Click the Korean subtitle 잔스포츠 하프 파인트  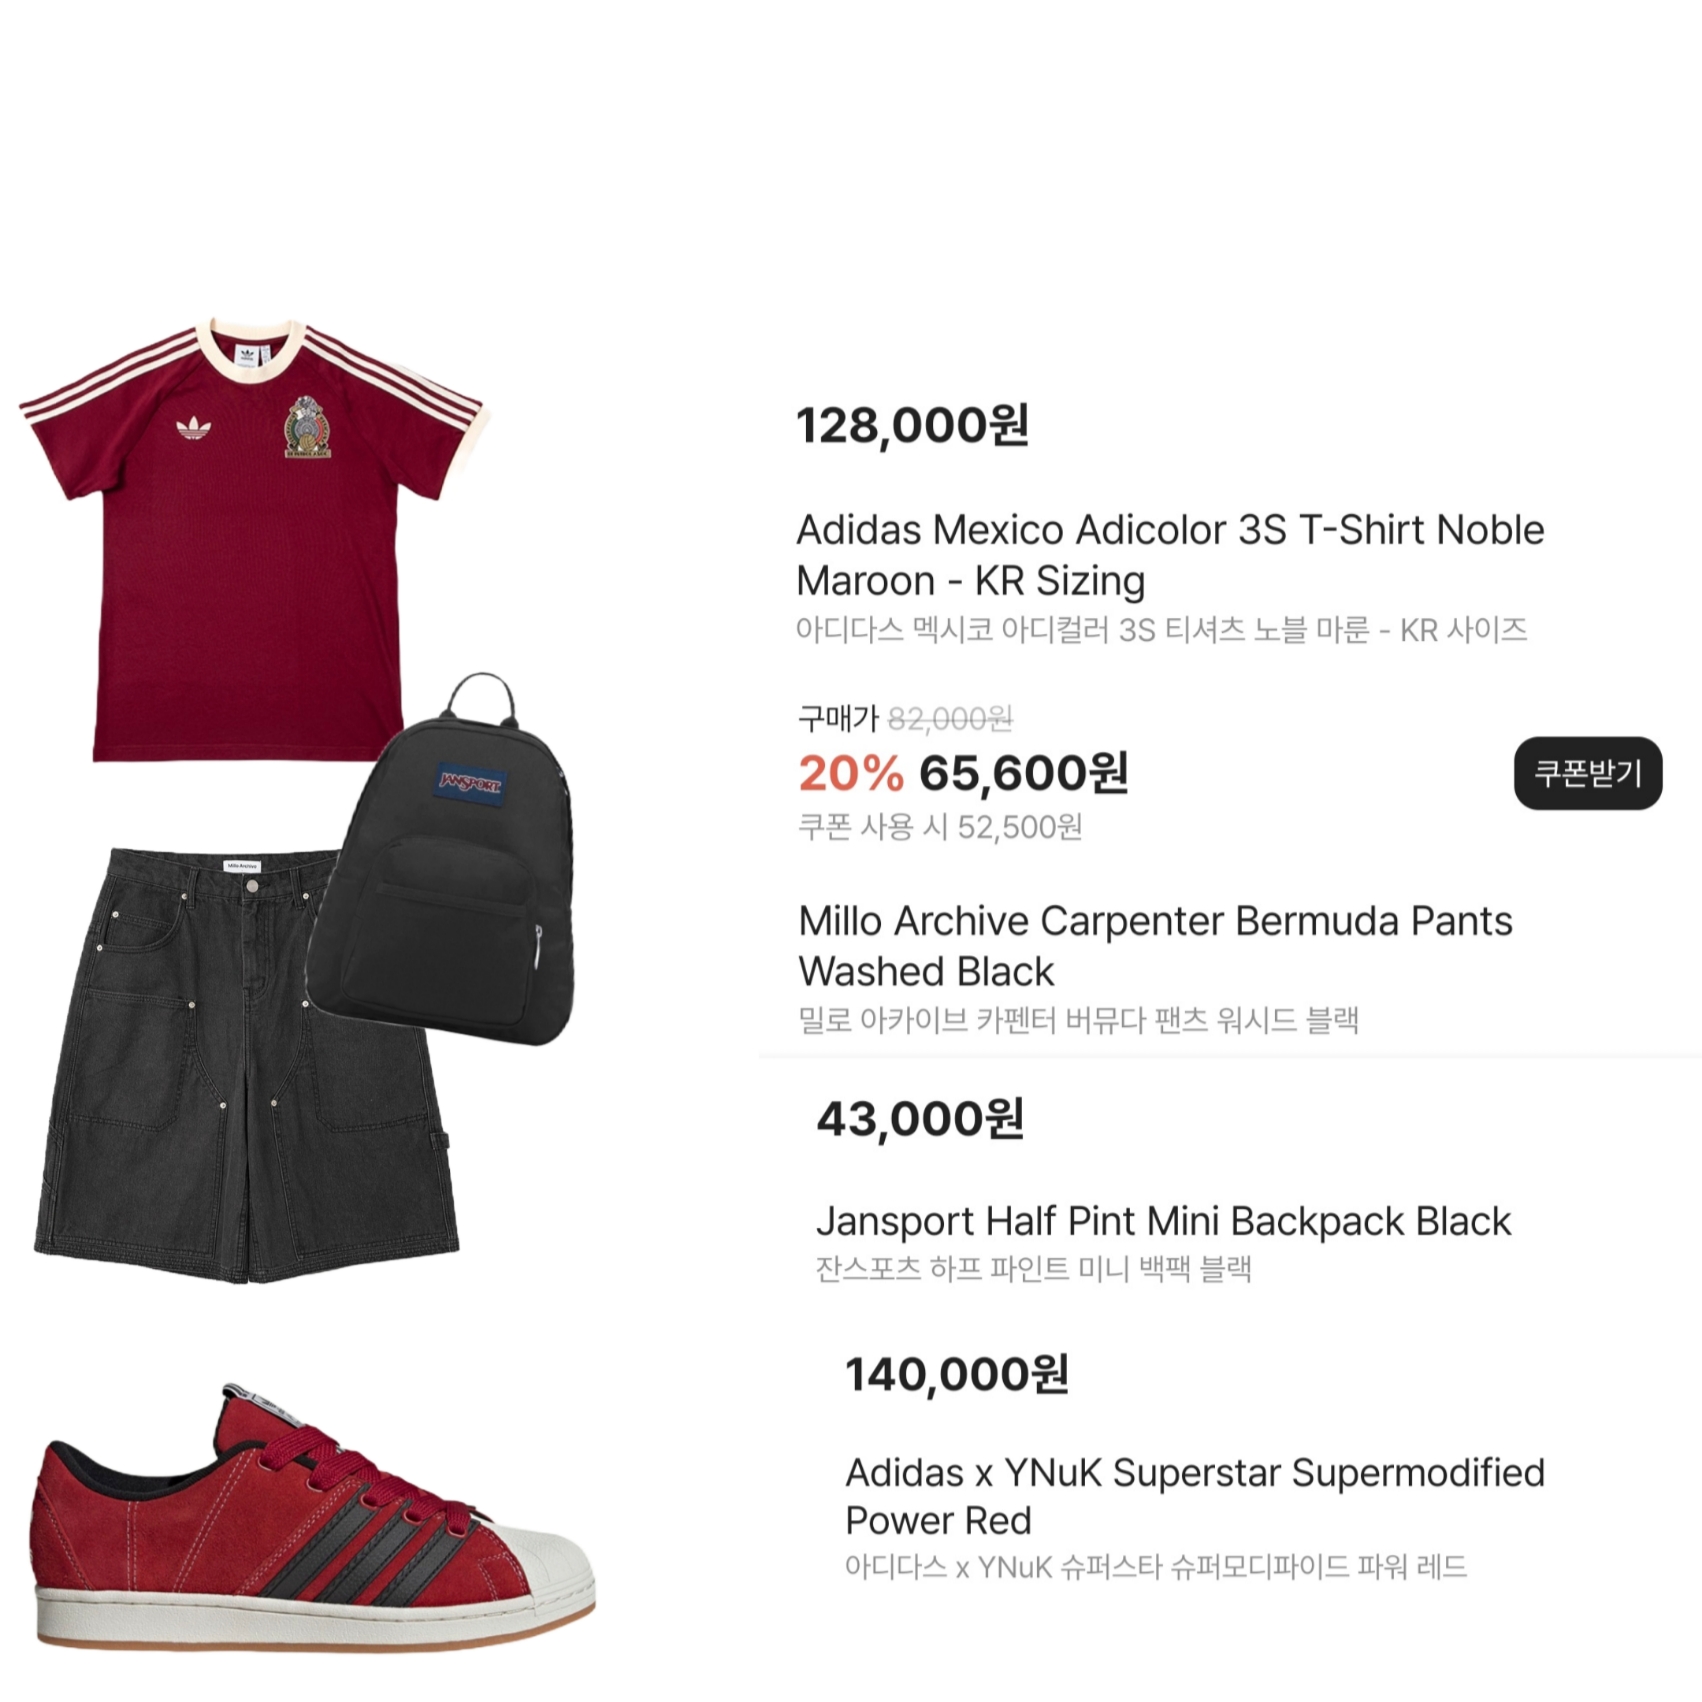coord(1034,1269)
